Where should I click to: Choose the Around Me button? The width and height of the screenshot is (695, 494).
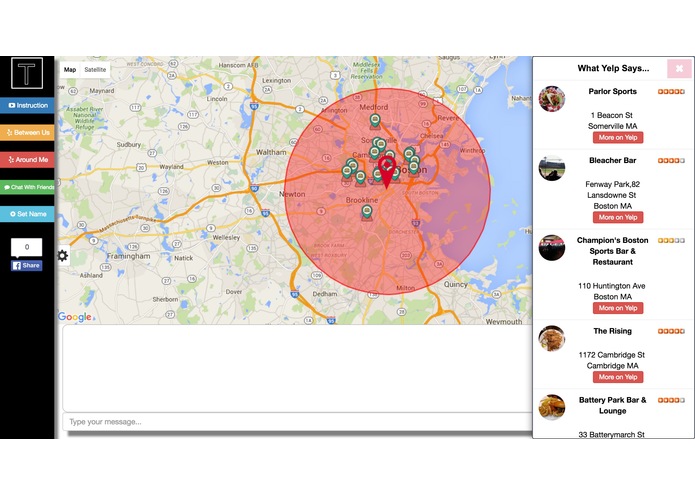tap(27, 159)
